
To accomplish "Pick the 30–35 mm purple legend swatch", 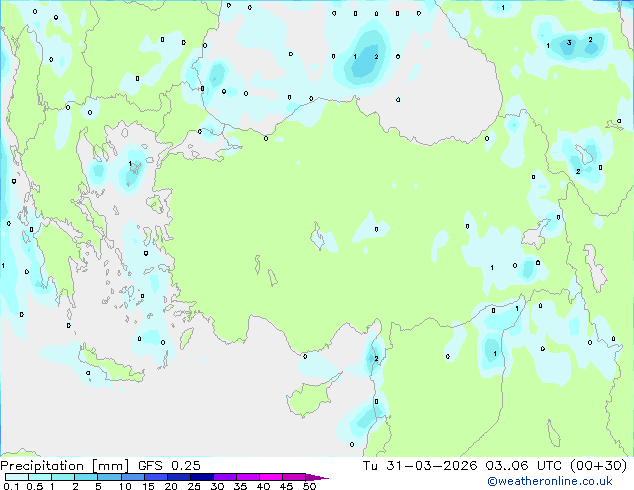I will pyautogui.click(x=225, y=477).
